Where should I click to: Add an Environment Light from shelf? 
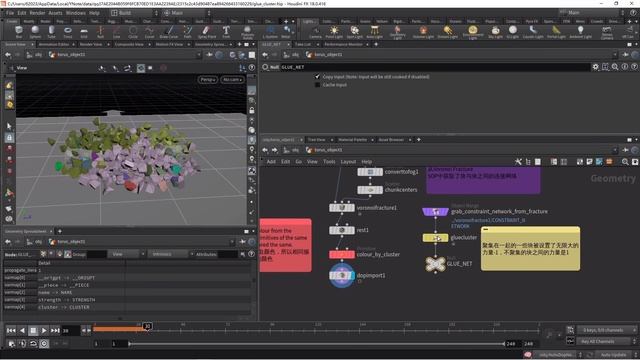pyautogui.click(x=473, y=32)
